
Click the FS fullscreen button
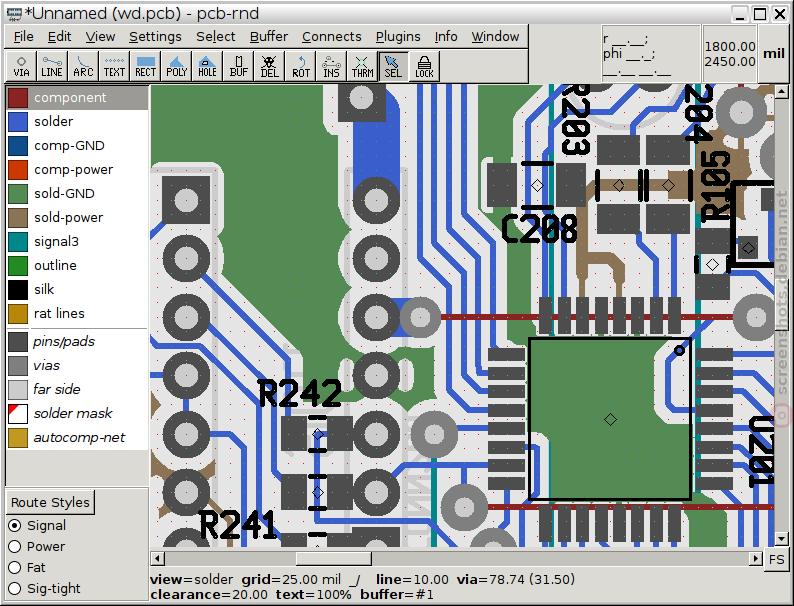point(776,560)
